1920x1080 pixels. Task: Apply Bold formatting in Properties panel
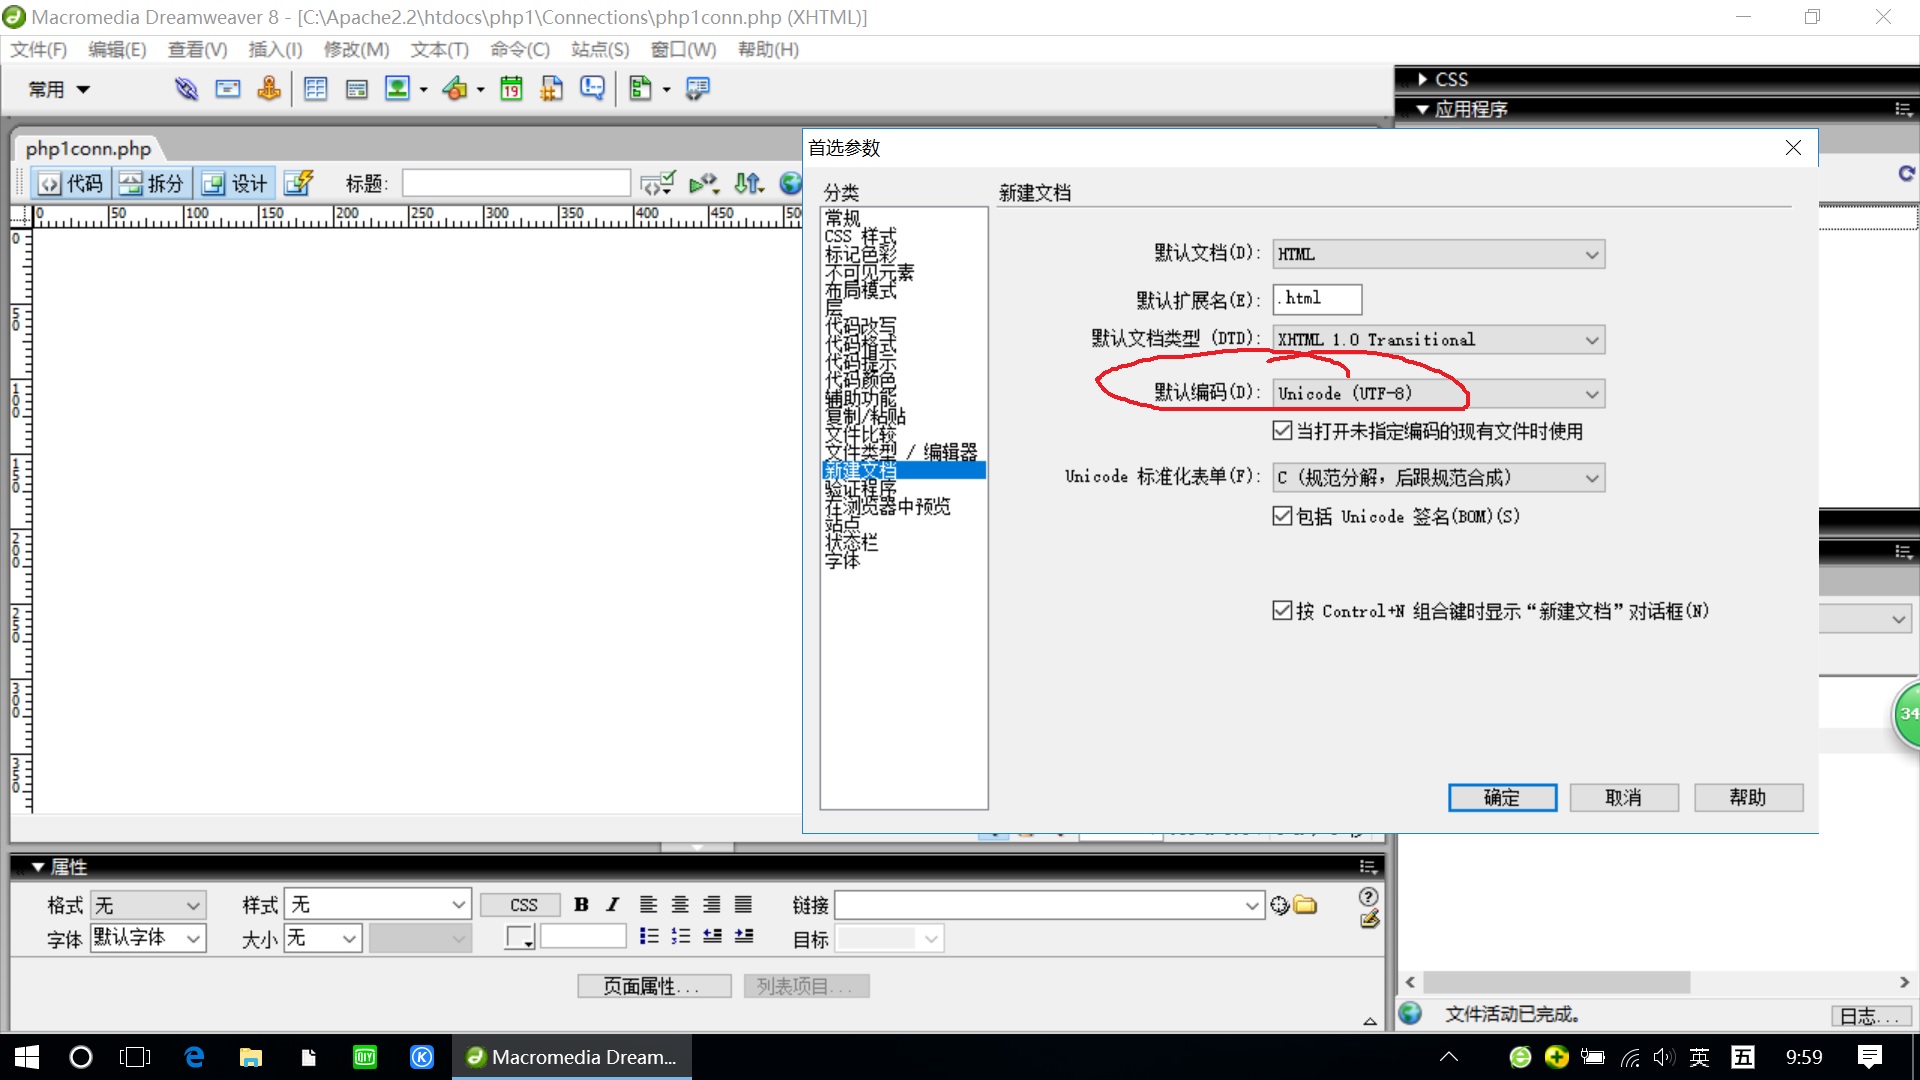(x=581, y=905)
